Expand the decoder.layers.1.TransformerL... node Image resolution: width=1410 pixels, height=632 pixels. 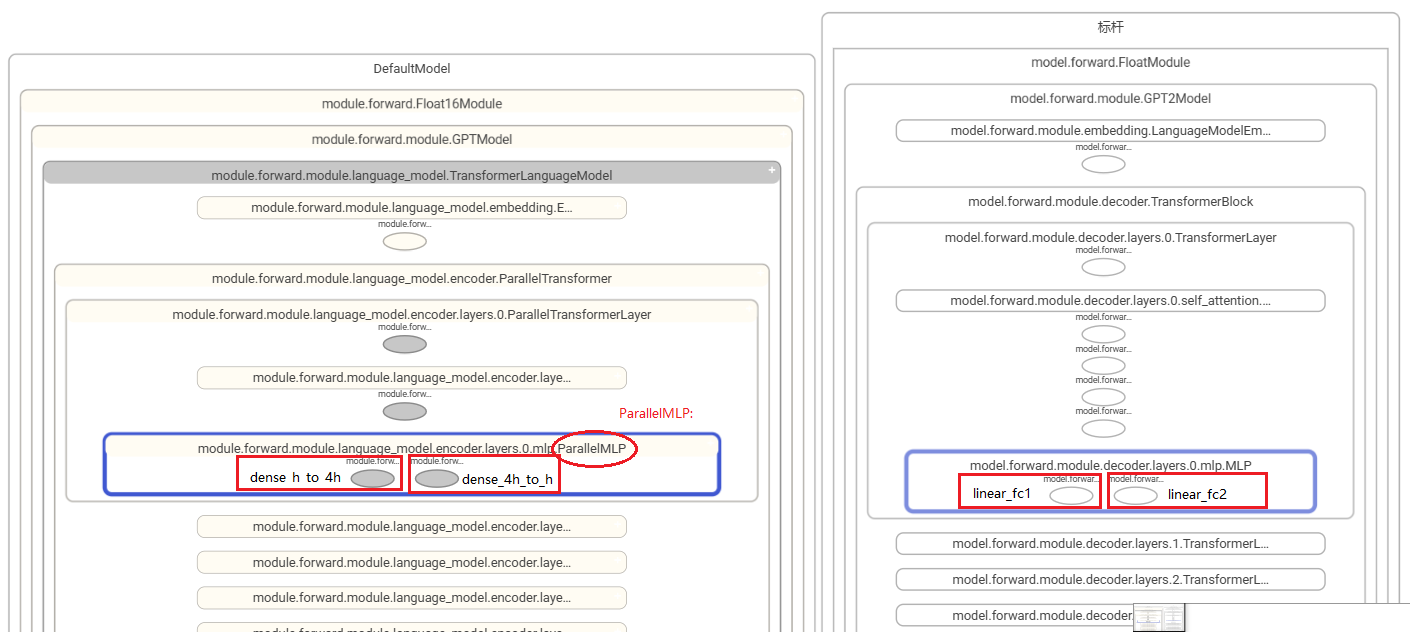[x=1110, y=543]
